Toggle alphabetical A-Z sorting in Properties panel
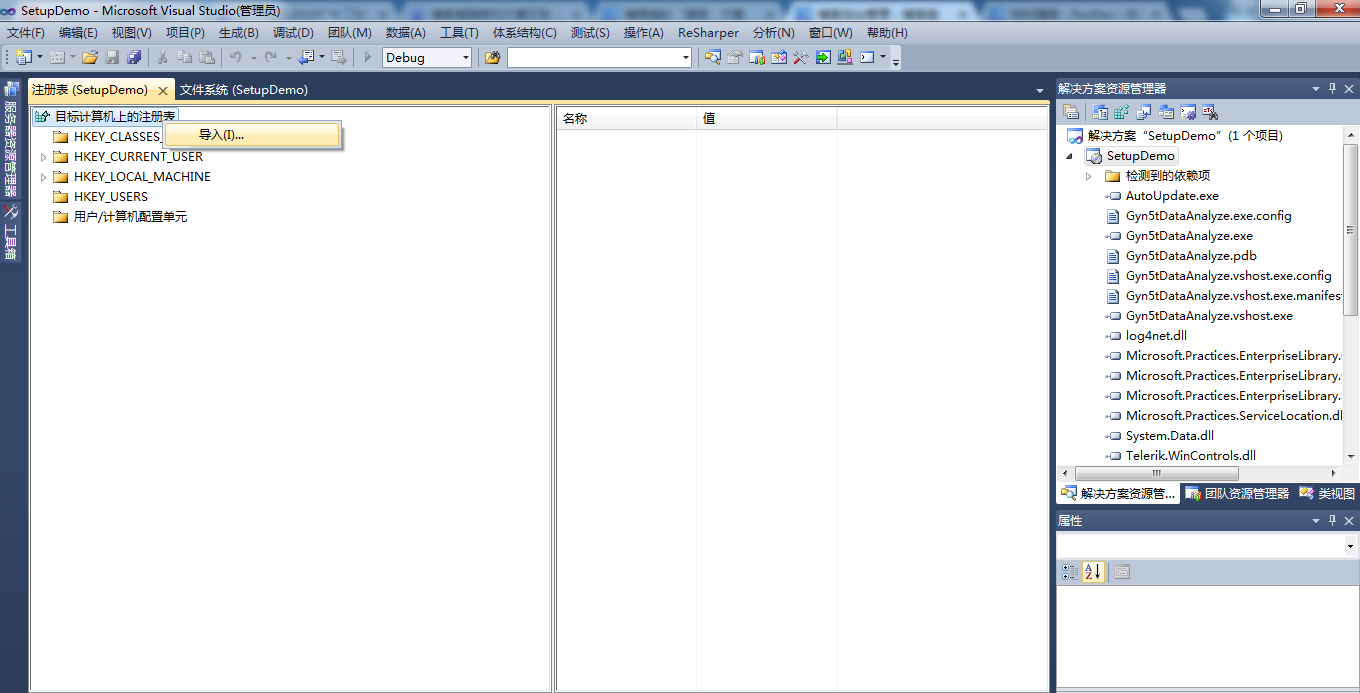Viewport: 1360px width, 693px height. (x=1093, y=572)
